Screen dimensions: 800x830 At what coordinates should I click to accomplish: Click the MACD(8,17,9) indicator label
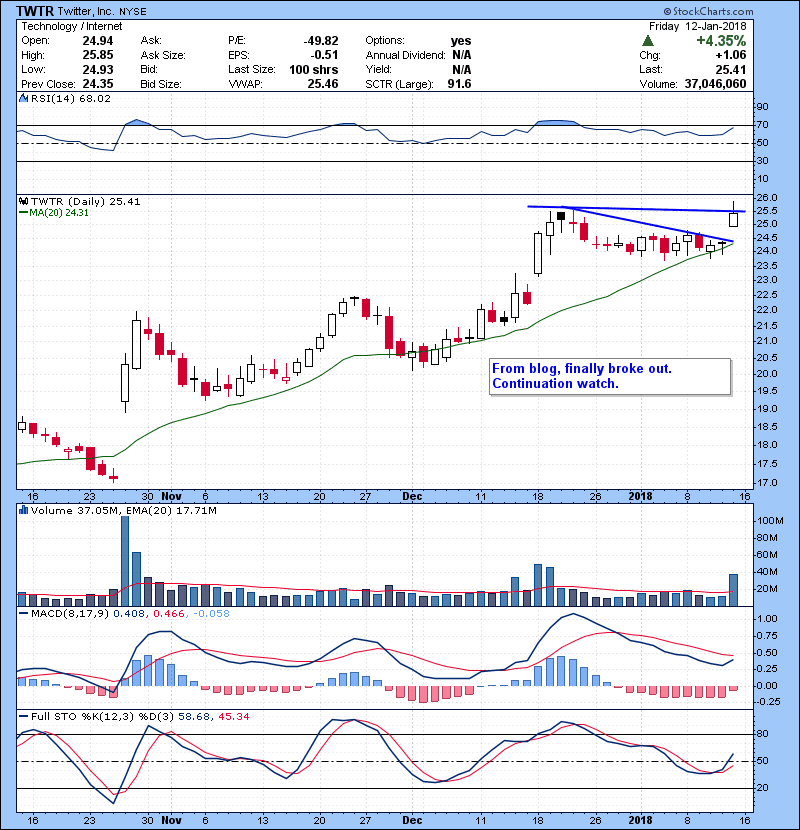[x=70, y=613]
